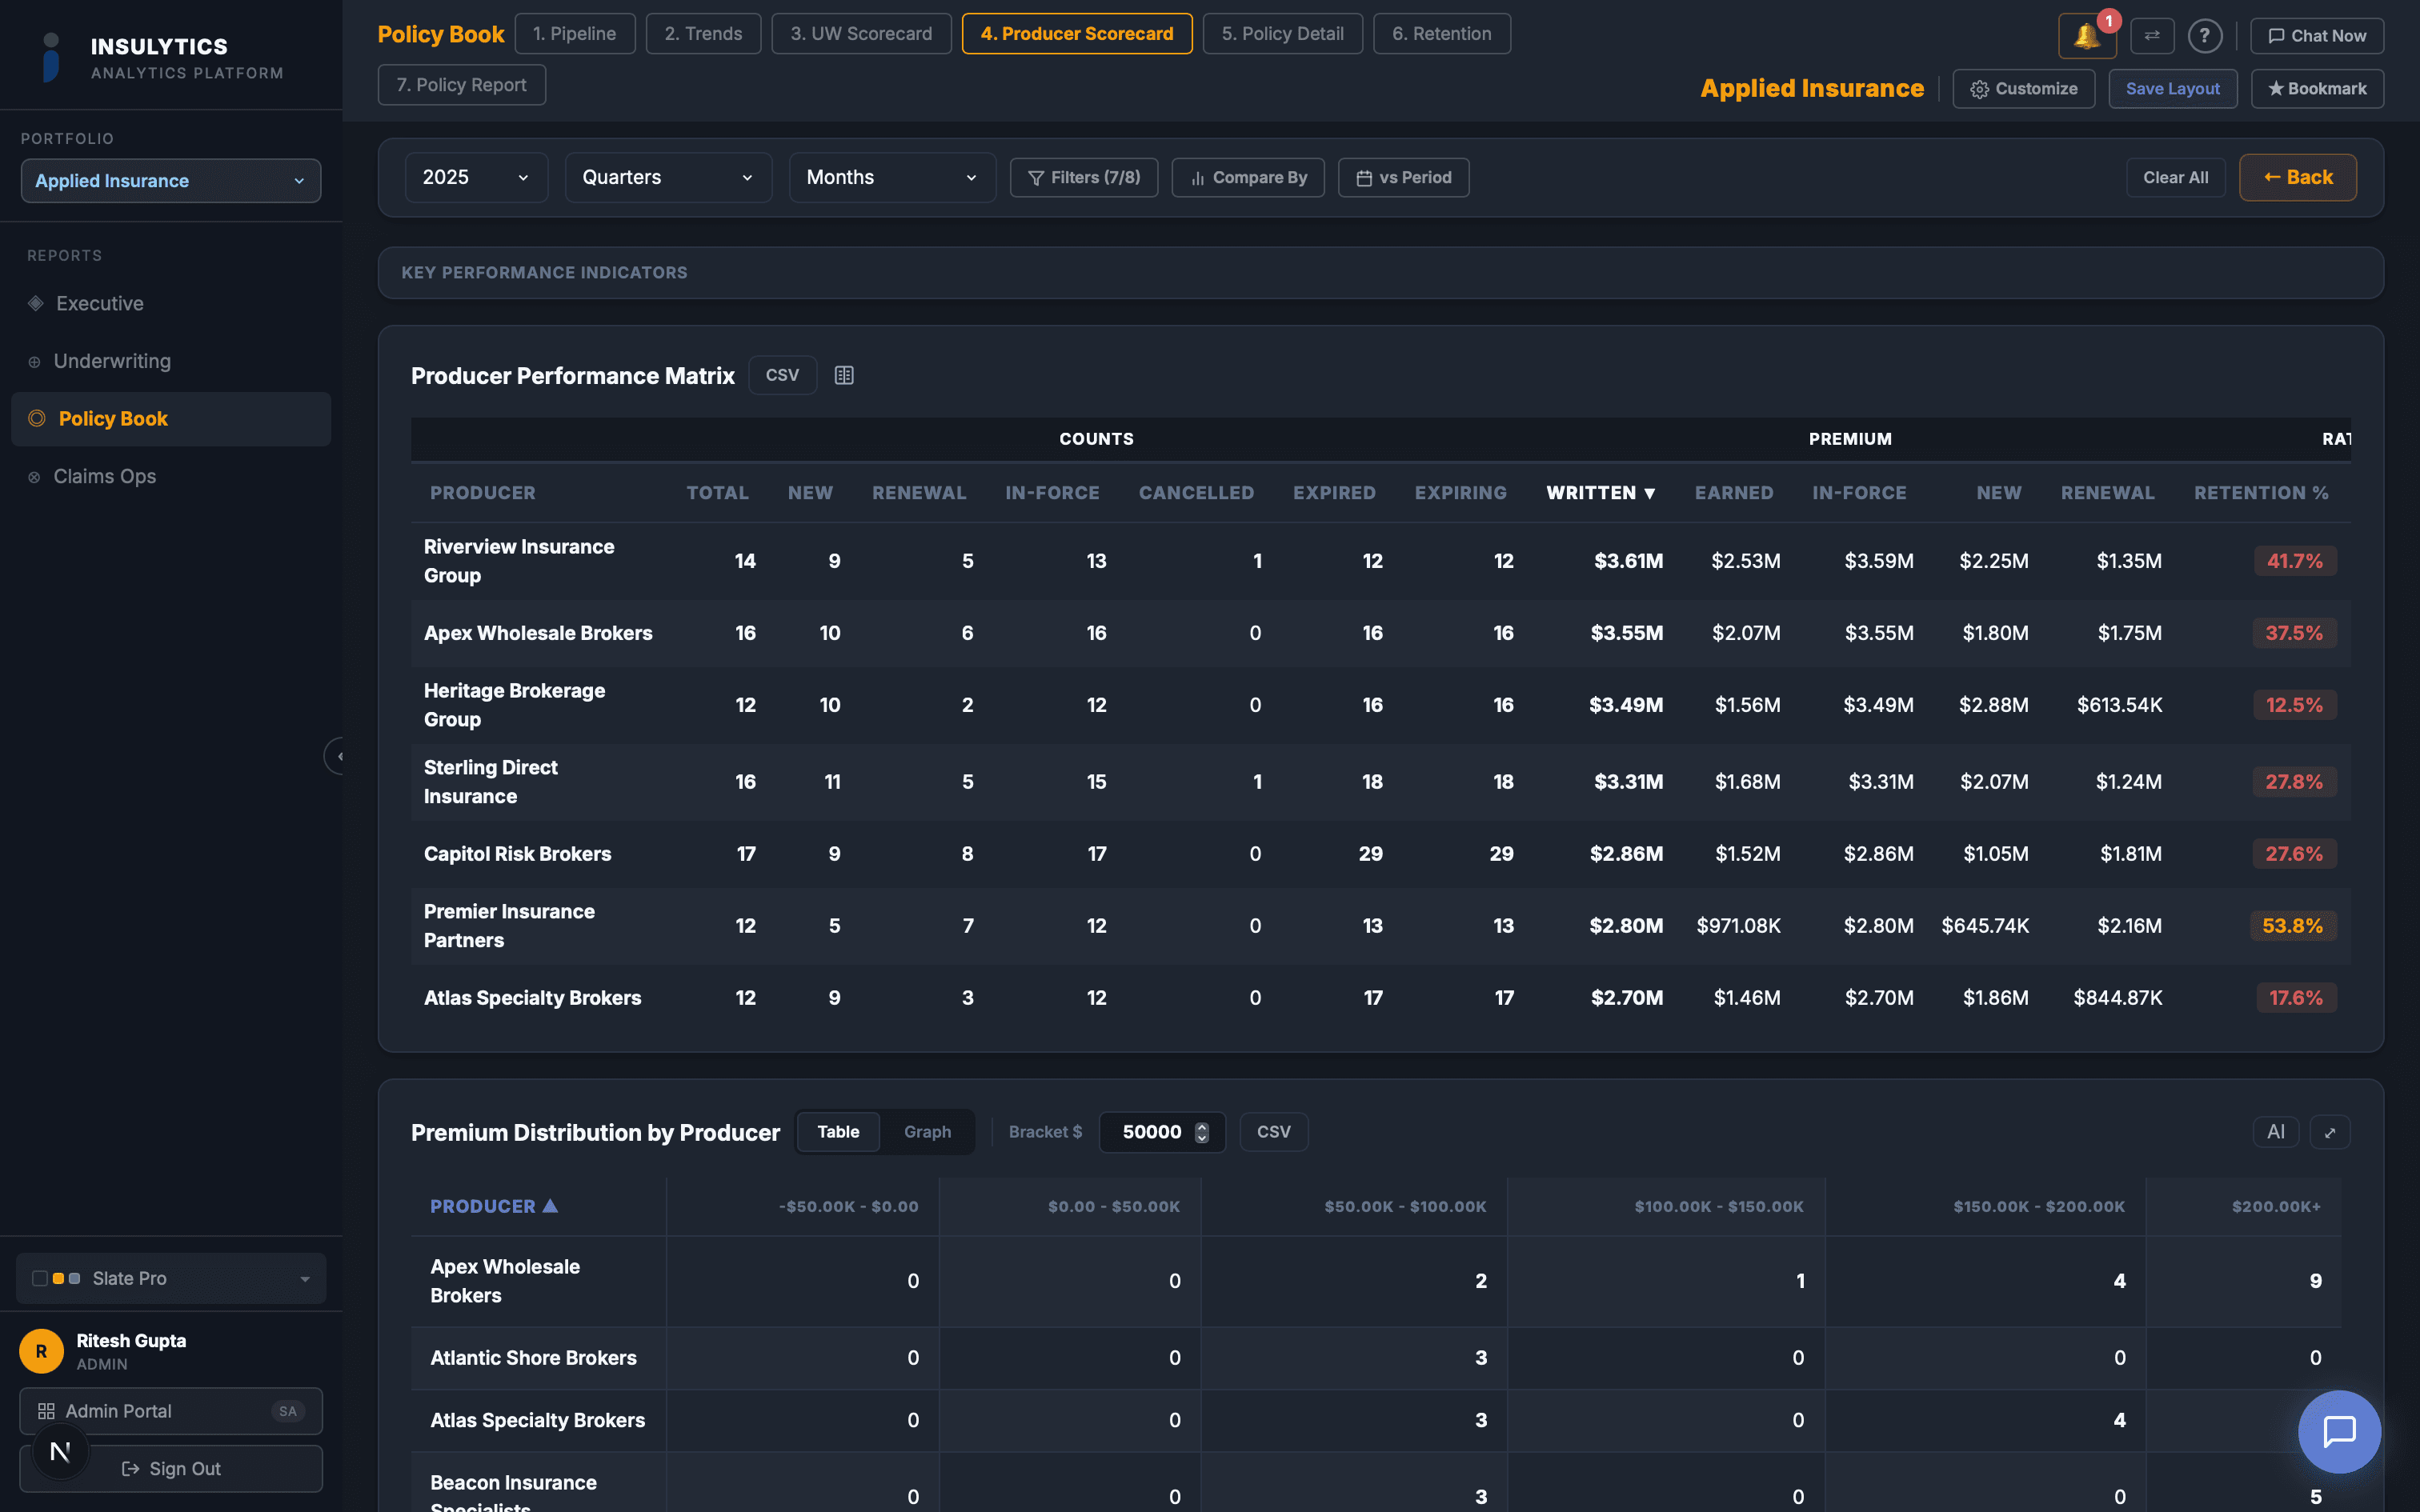The image size is (2420, 1512).
Task: Sort distribution table by Producer header
Action: (x=494, y=1206)
